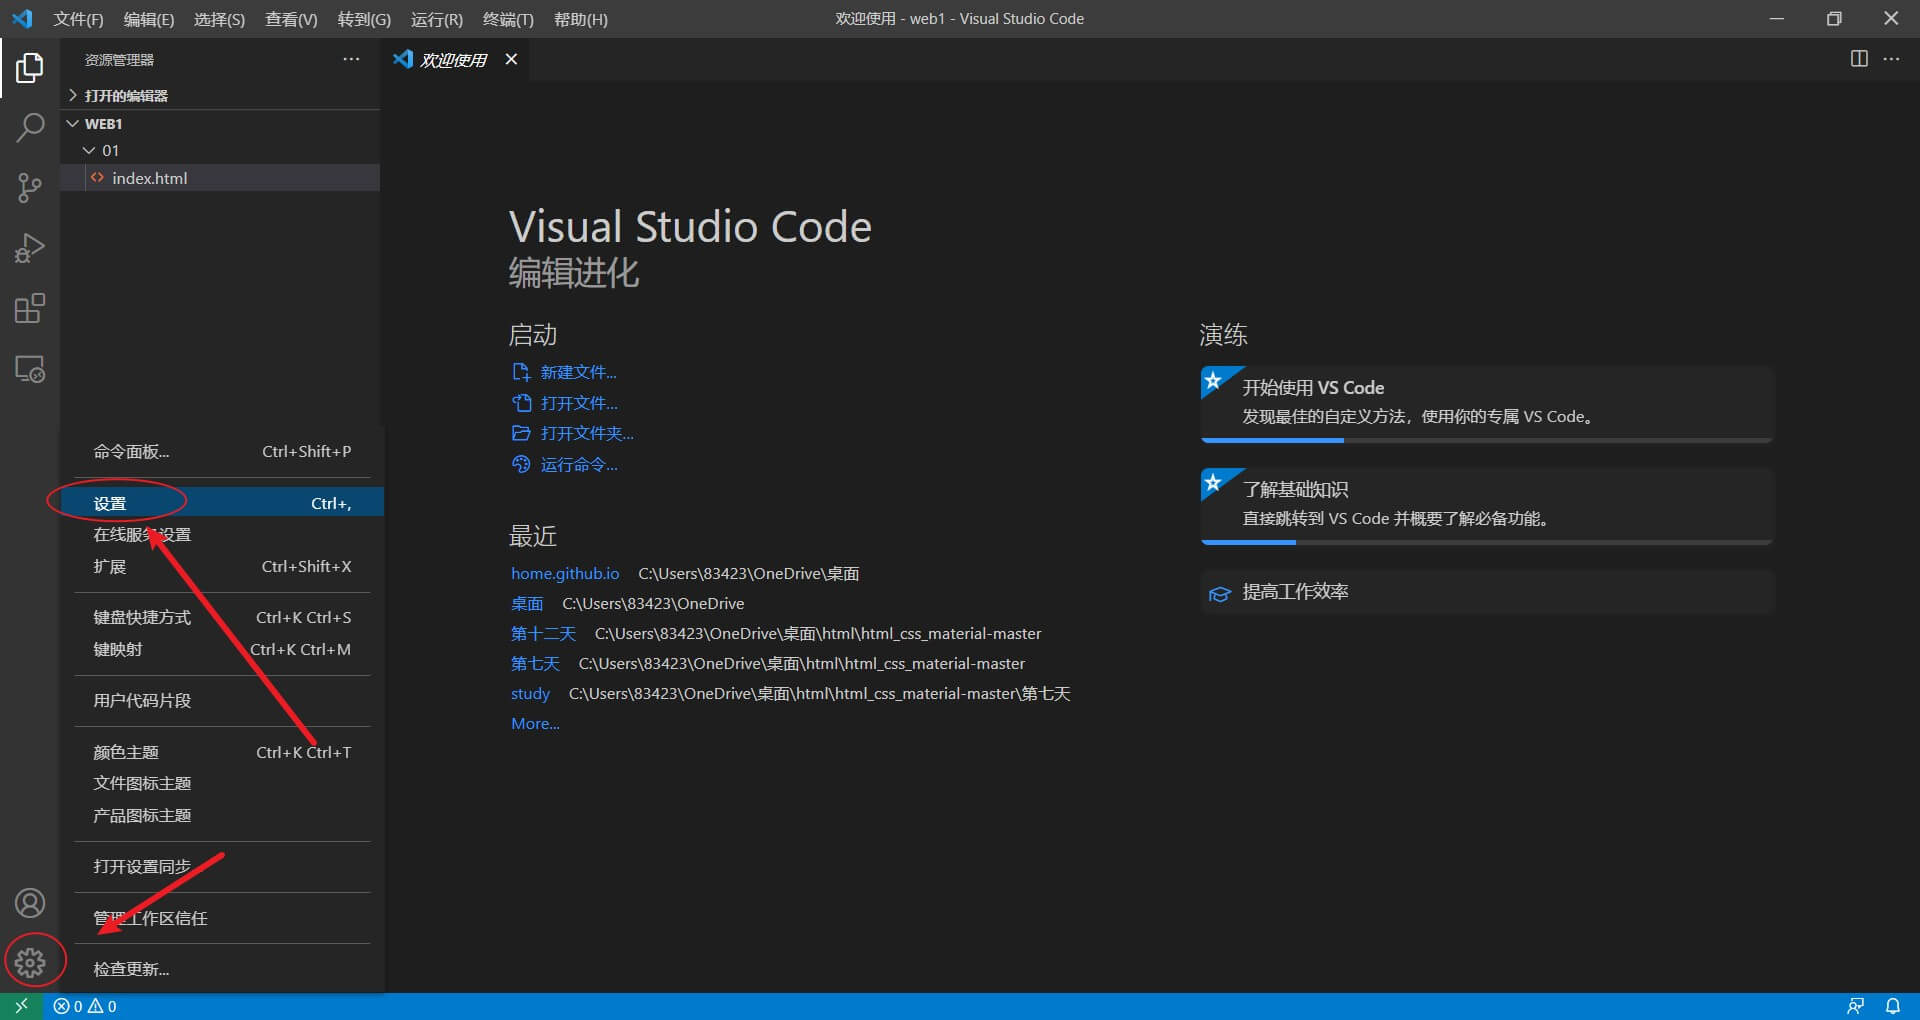Viewport: 1920px width, 1020px height.
Task: Click the 运行命令 icon
Action: point(521,464)
